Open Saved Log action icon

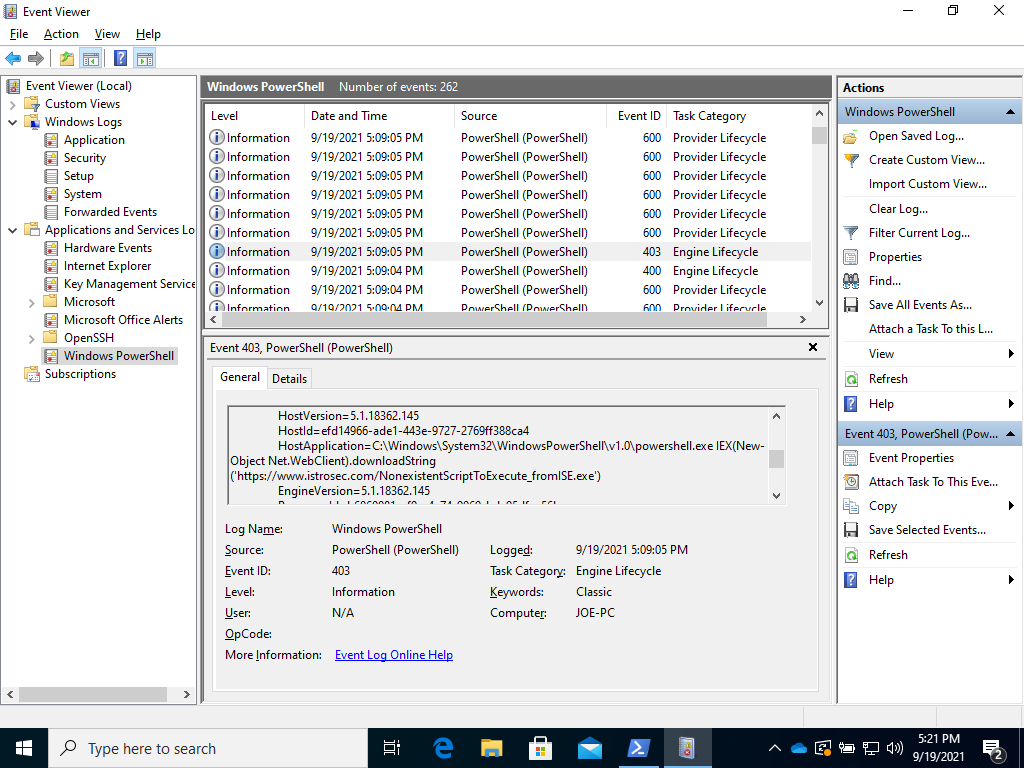tap(851, 136)
